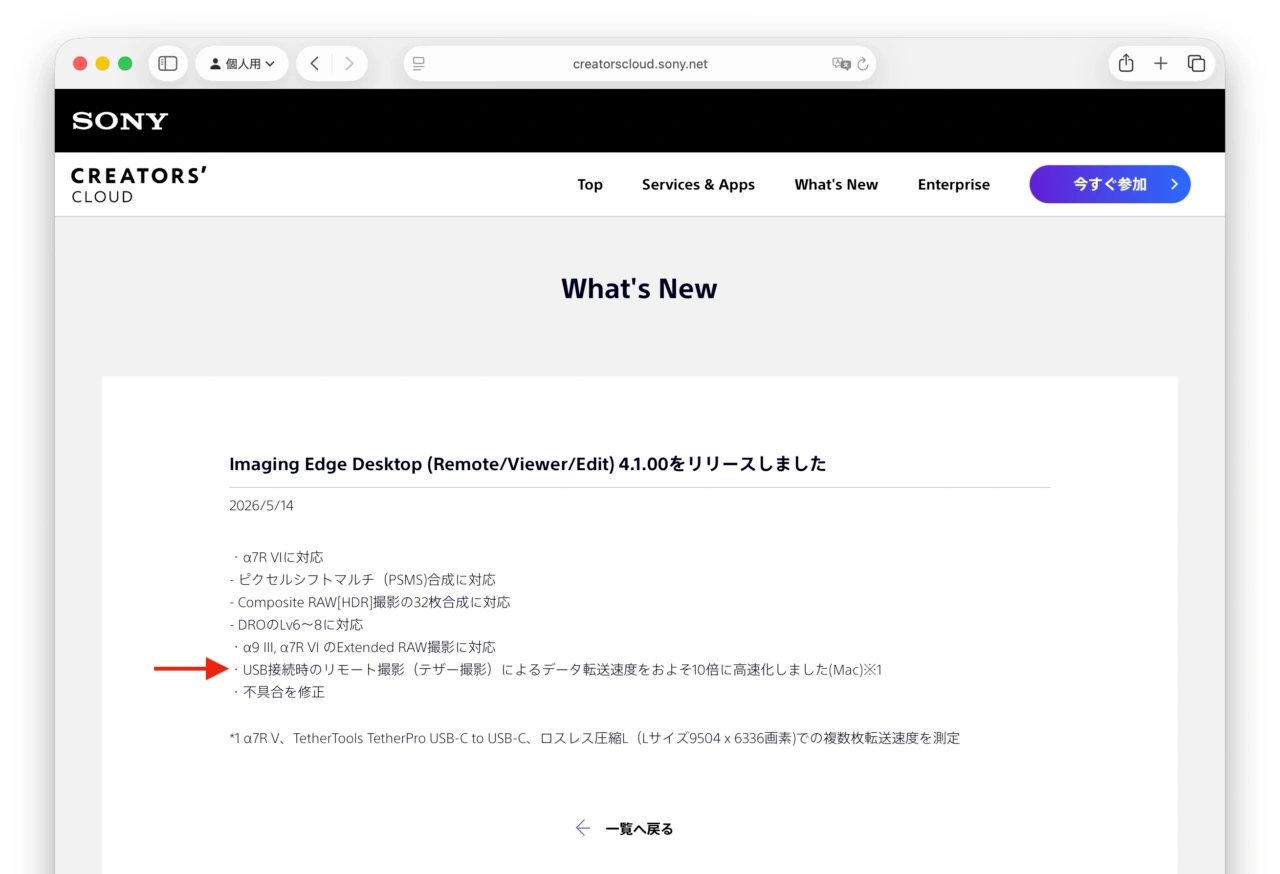
Task: Click the SONY logo
Action: pyautogui.click(x=120, y=121)
